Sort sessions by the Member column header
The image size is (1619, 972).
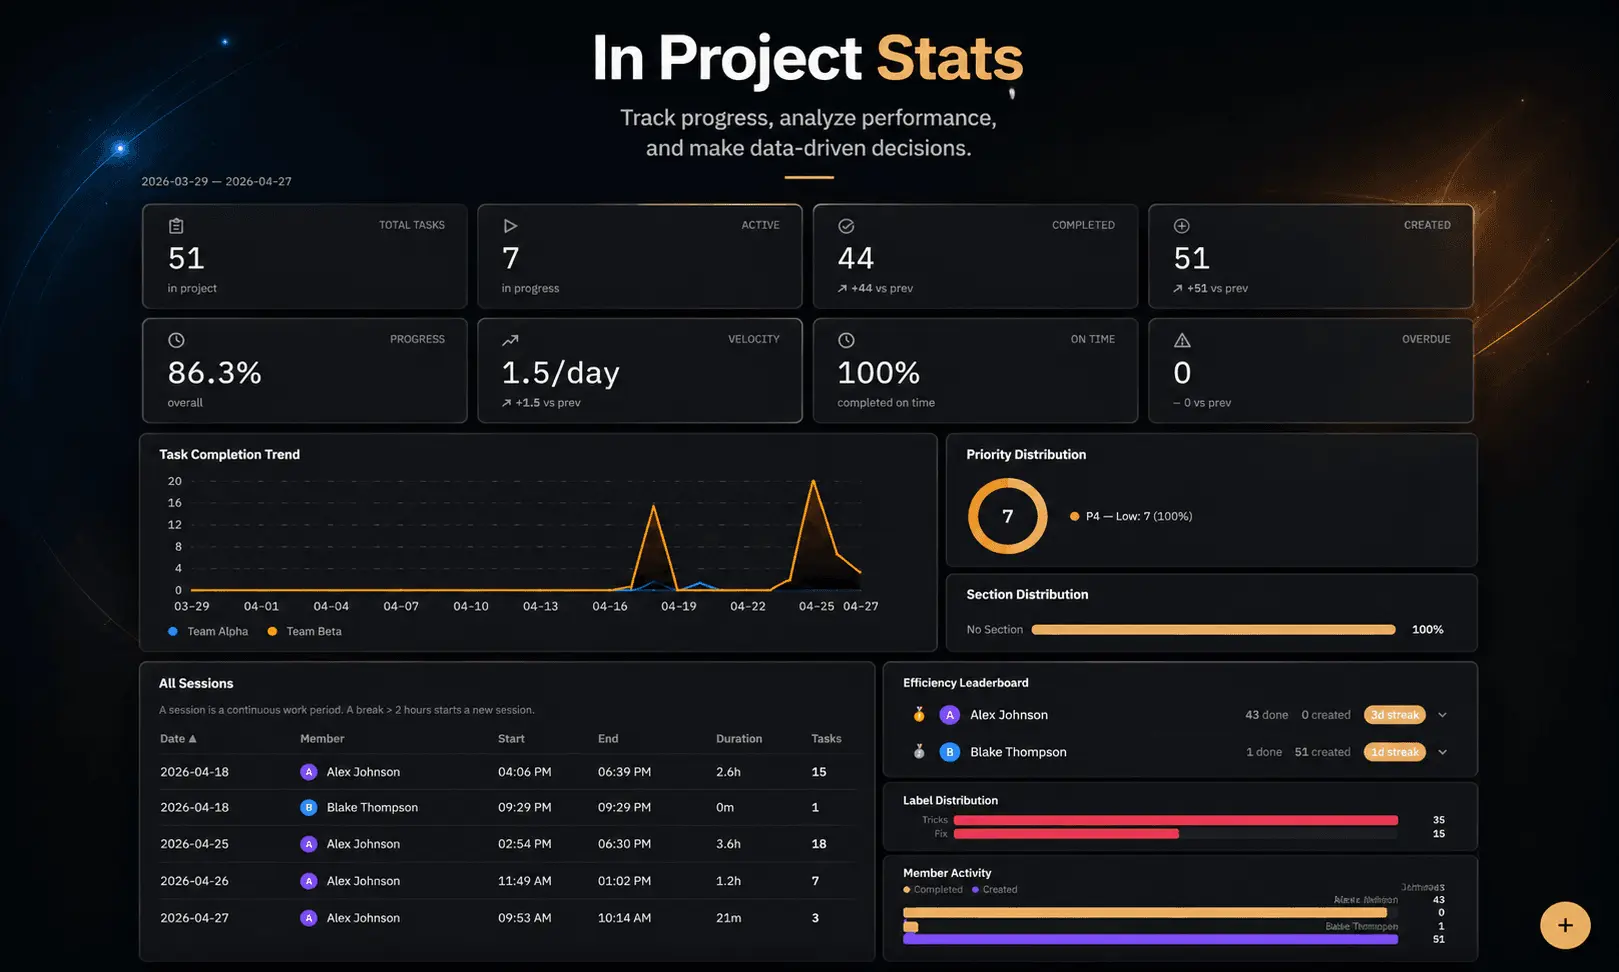[x=322, y=739]
